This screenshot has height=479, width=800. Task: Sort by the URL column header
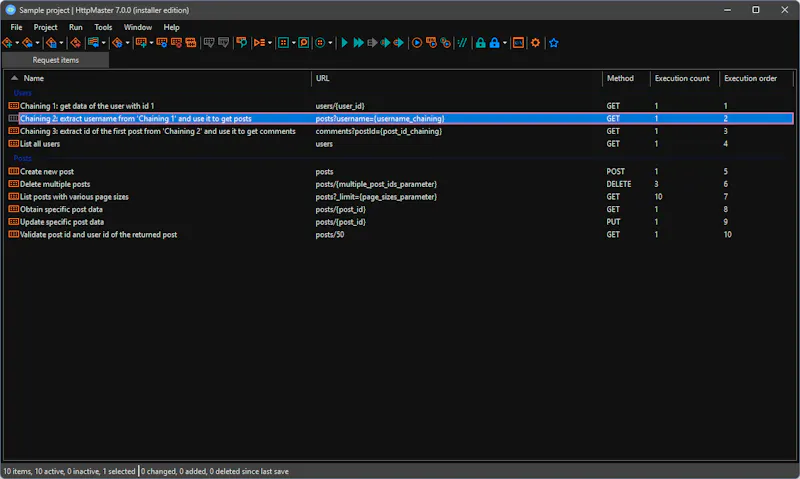[x=457, y=78]
